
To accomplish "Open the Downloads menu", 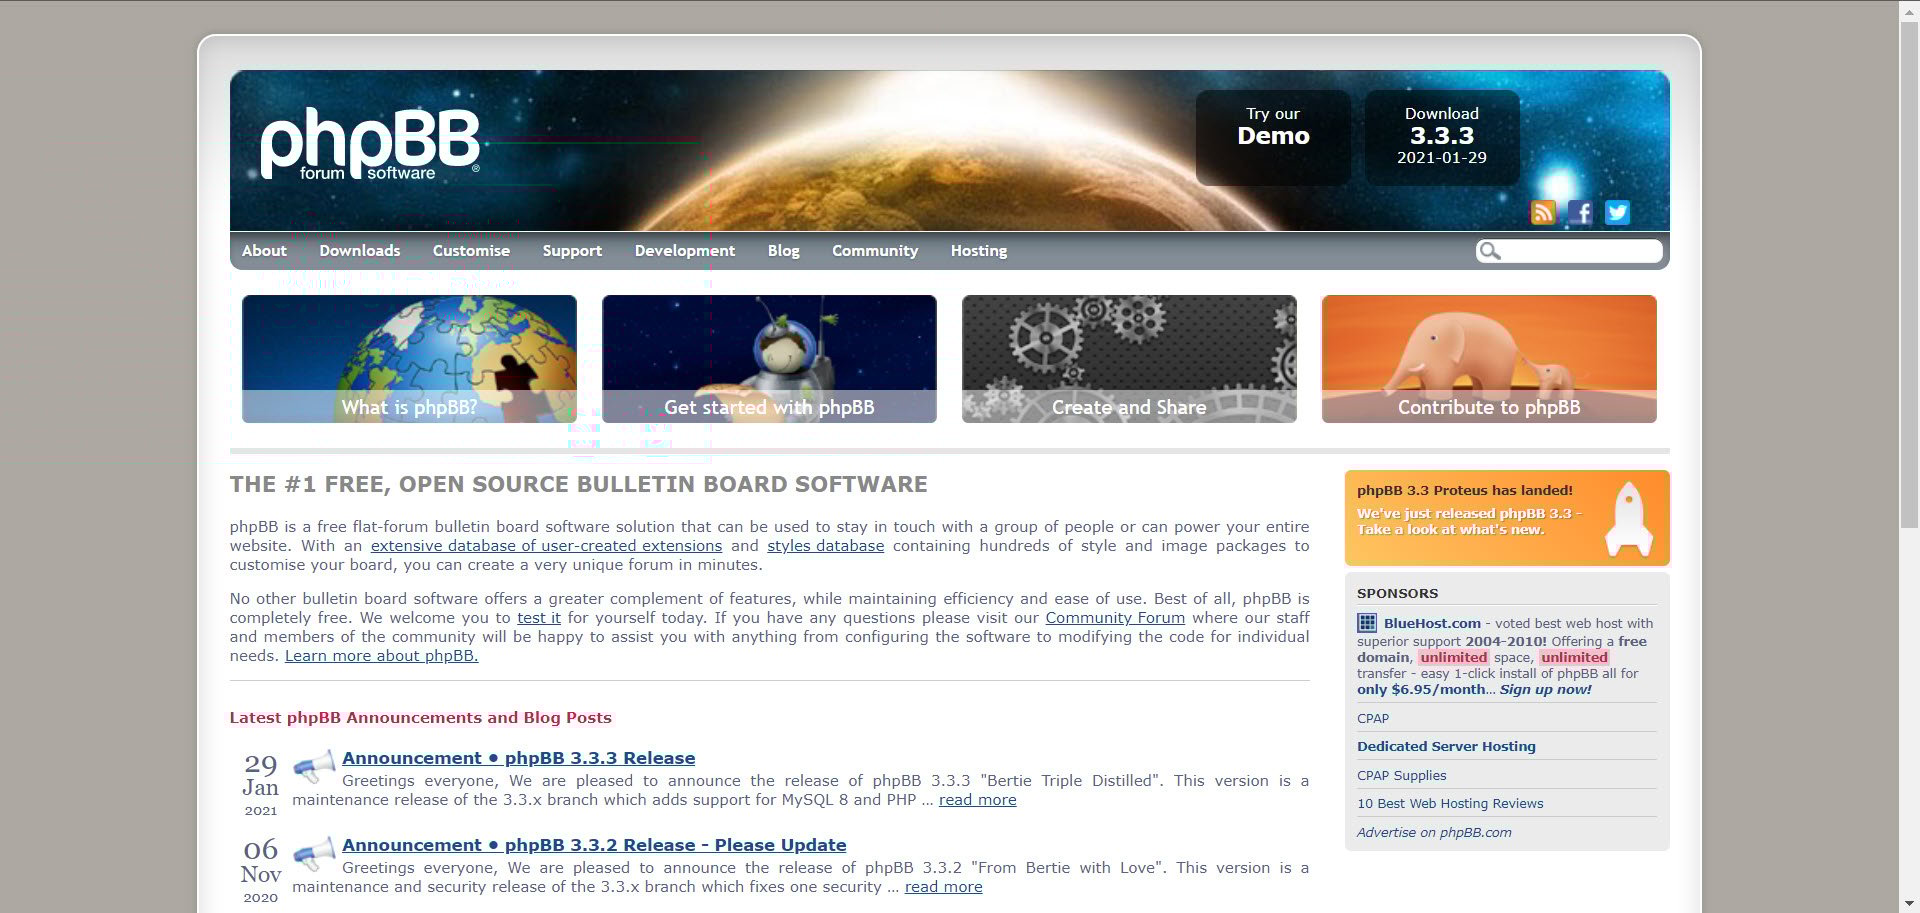I will point(360,251).
